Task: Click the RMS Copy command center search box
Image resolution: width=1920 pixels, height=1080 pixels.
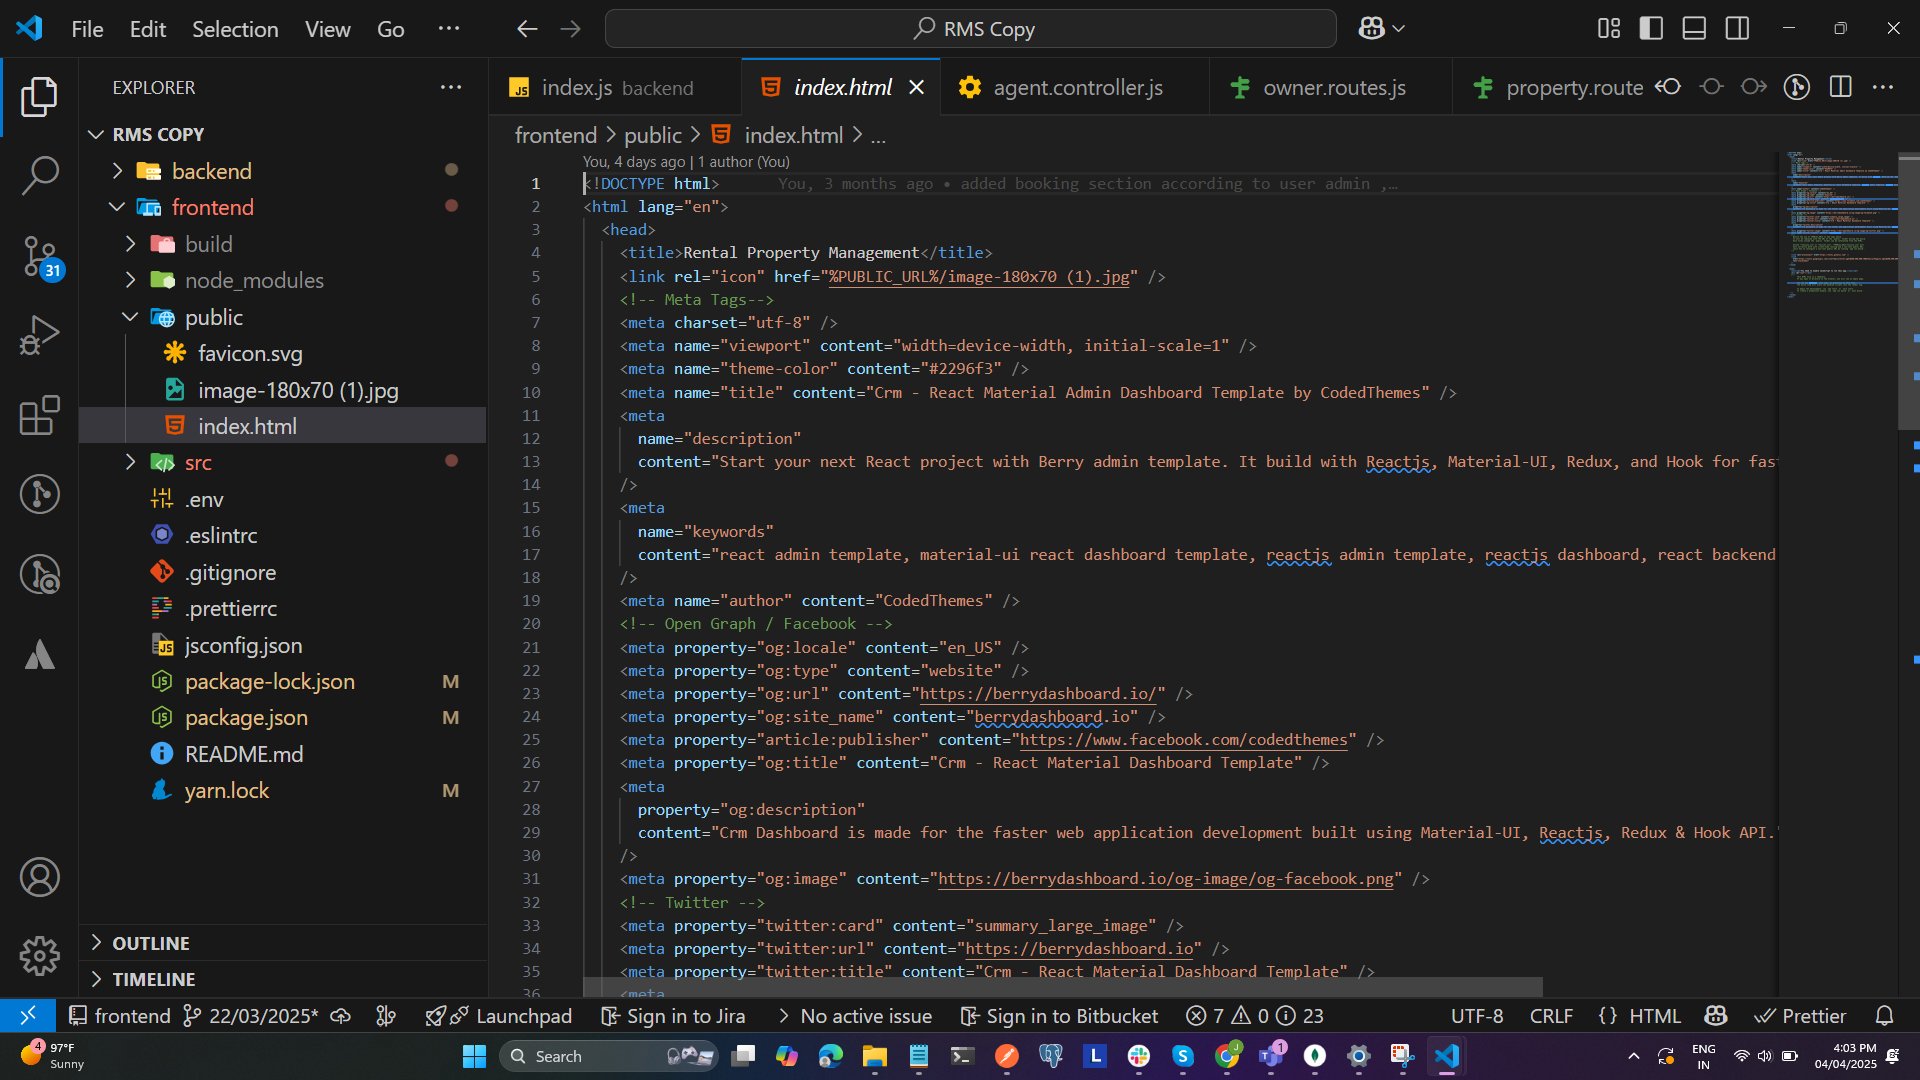Action: pos(970,29)
